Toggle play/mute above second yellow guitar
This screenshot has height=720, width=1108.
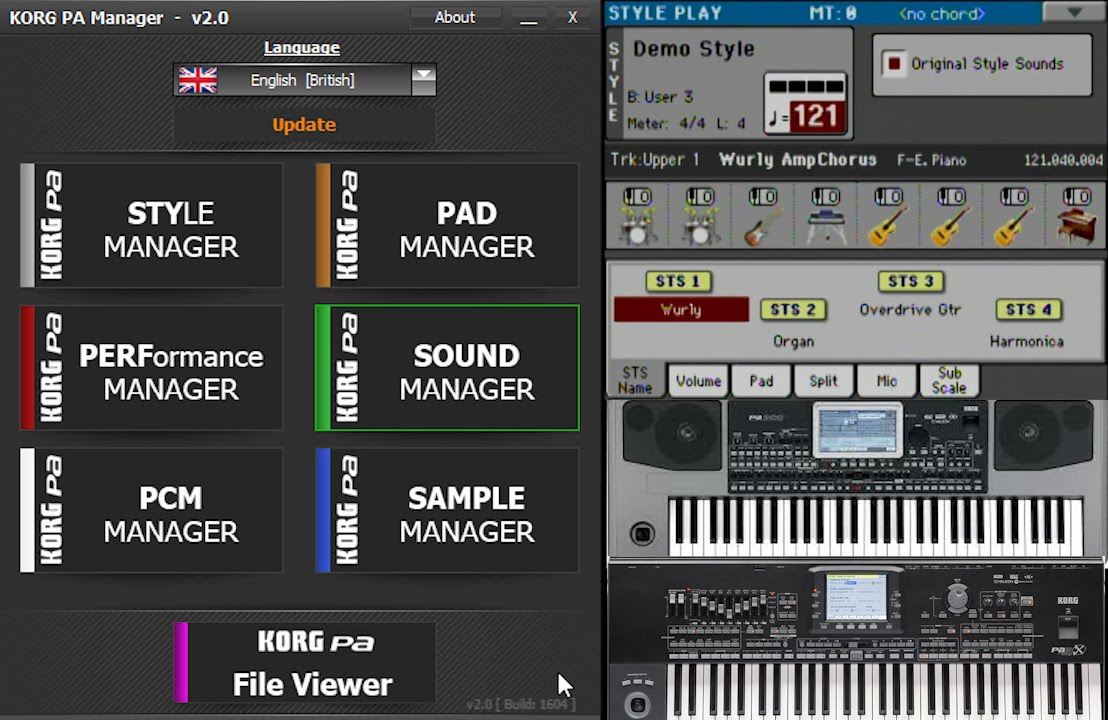pos(951,196)
